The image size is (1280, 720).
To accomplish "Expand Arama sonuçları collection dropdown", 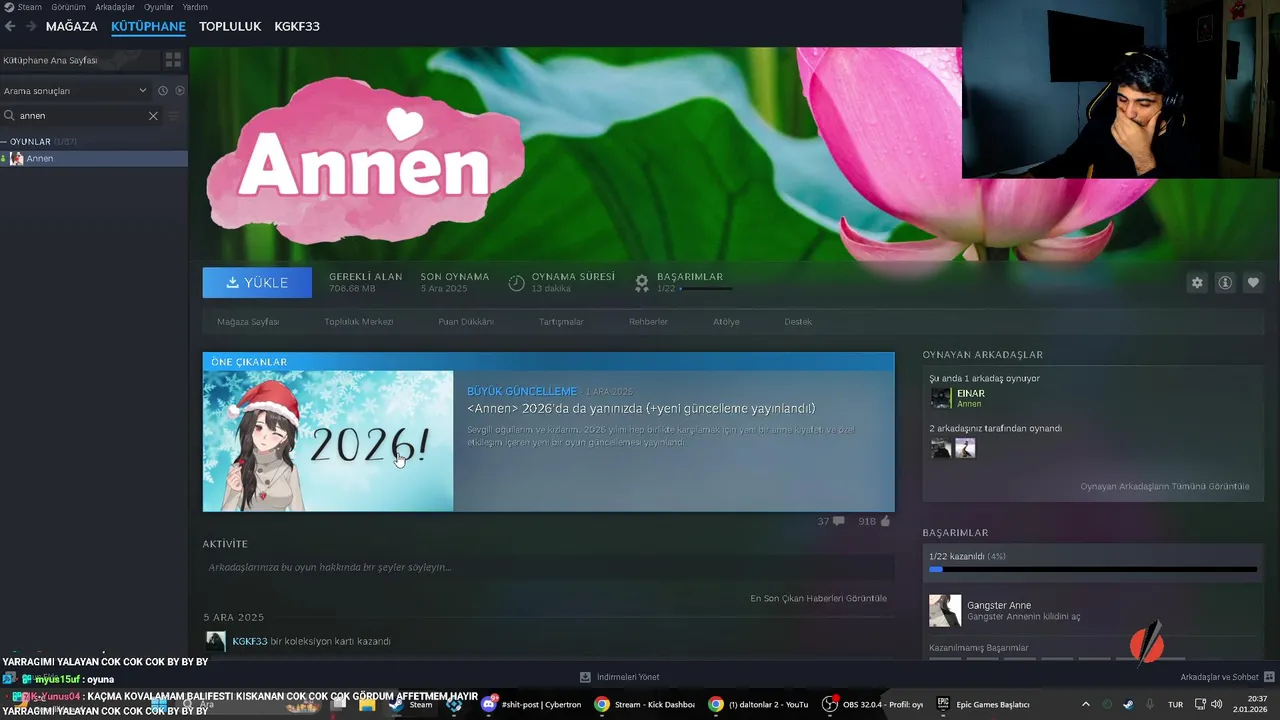I will pyautogui.click(x=143, y=91).
